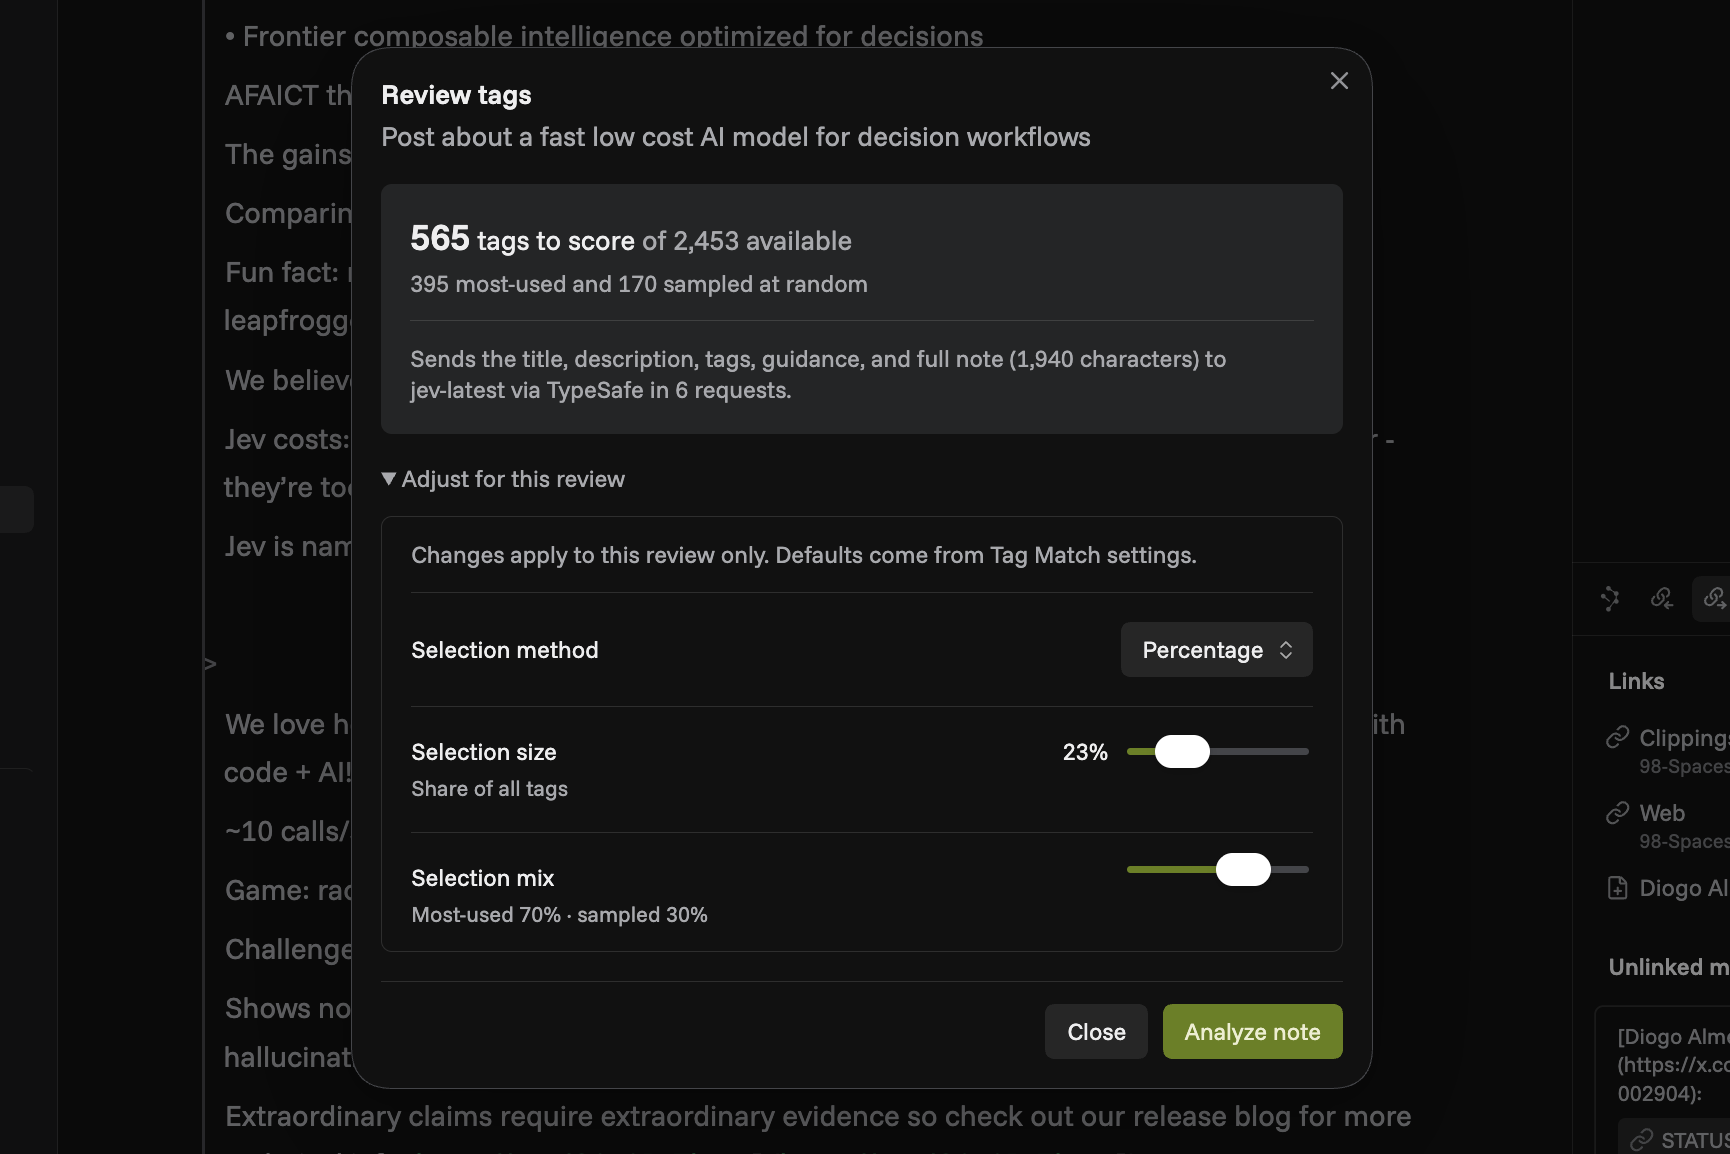Click 'Extraordinary claims require' line in note
Image resolution: width=1730 pixels, height=1154 pixels.
tap(818, 1116)
